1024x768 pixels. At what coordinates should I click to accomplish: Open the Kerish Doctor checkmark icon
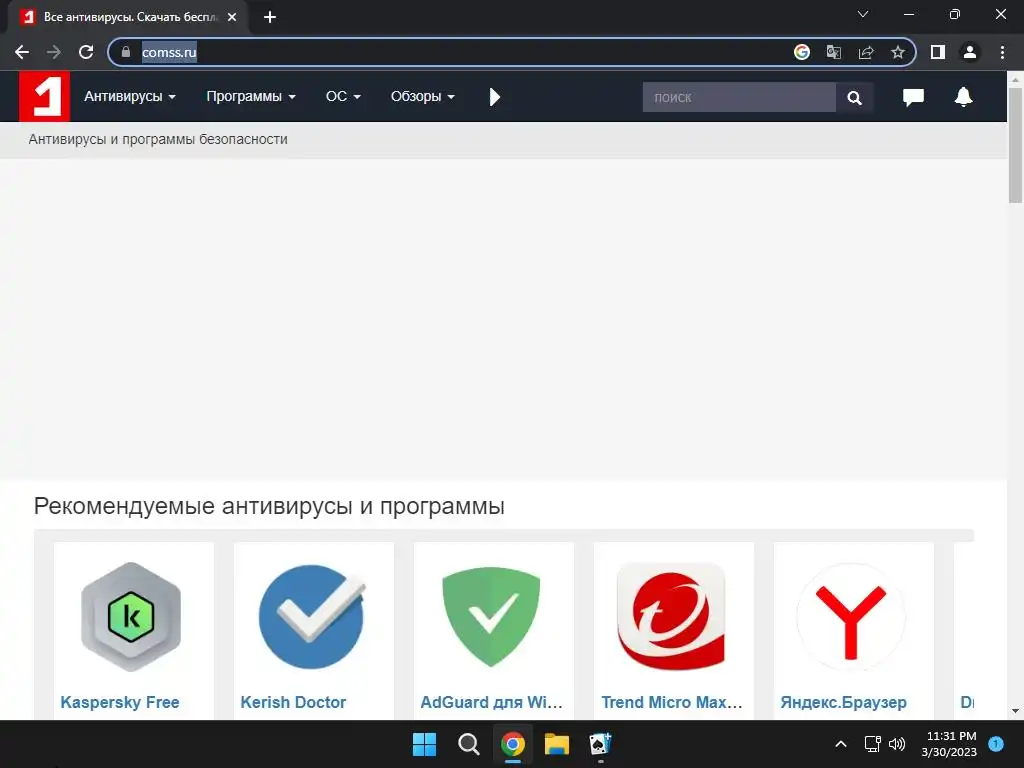[312, 616]
